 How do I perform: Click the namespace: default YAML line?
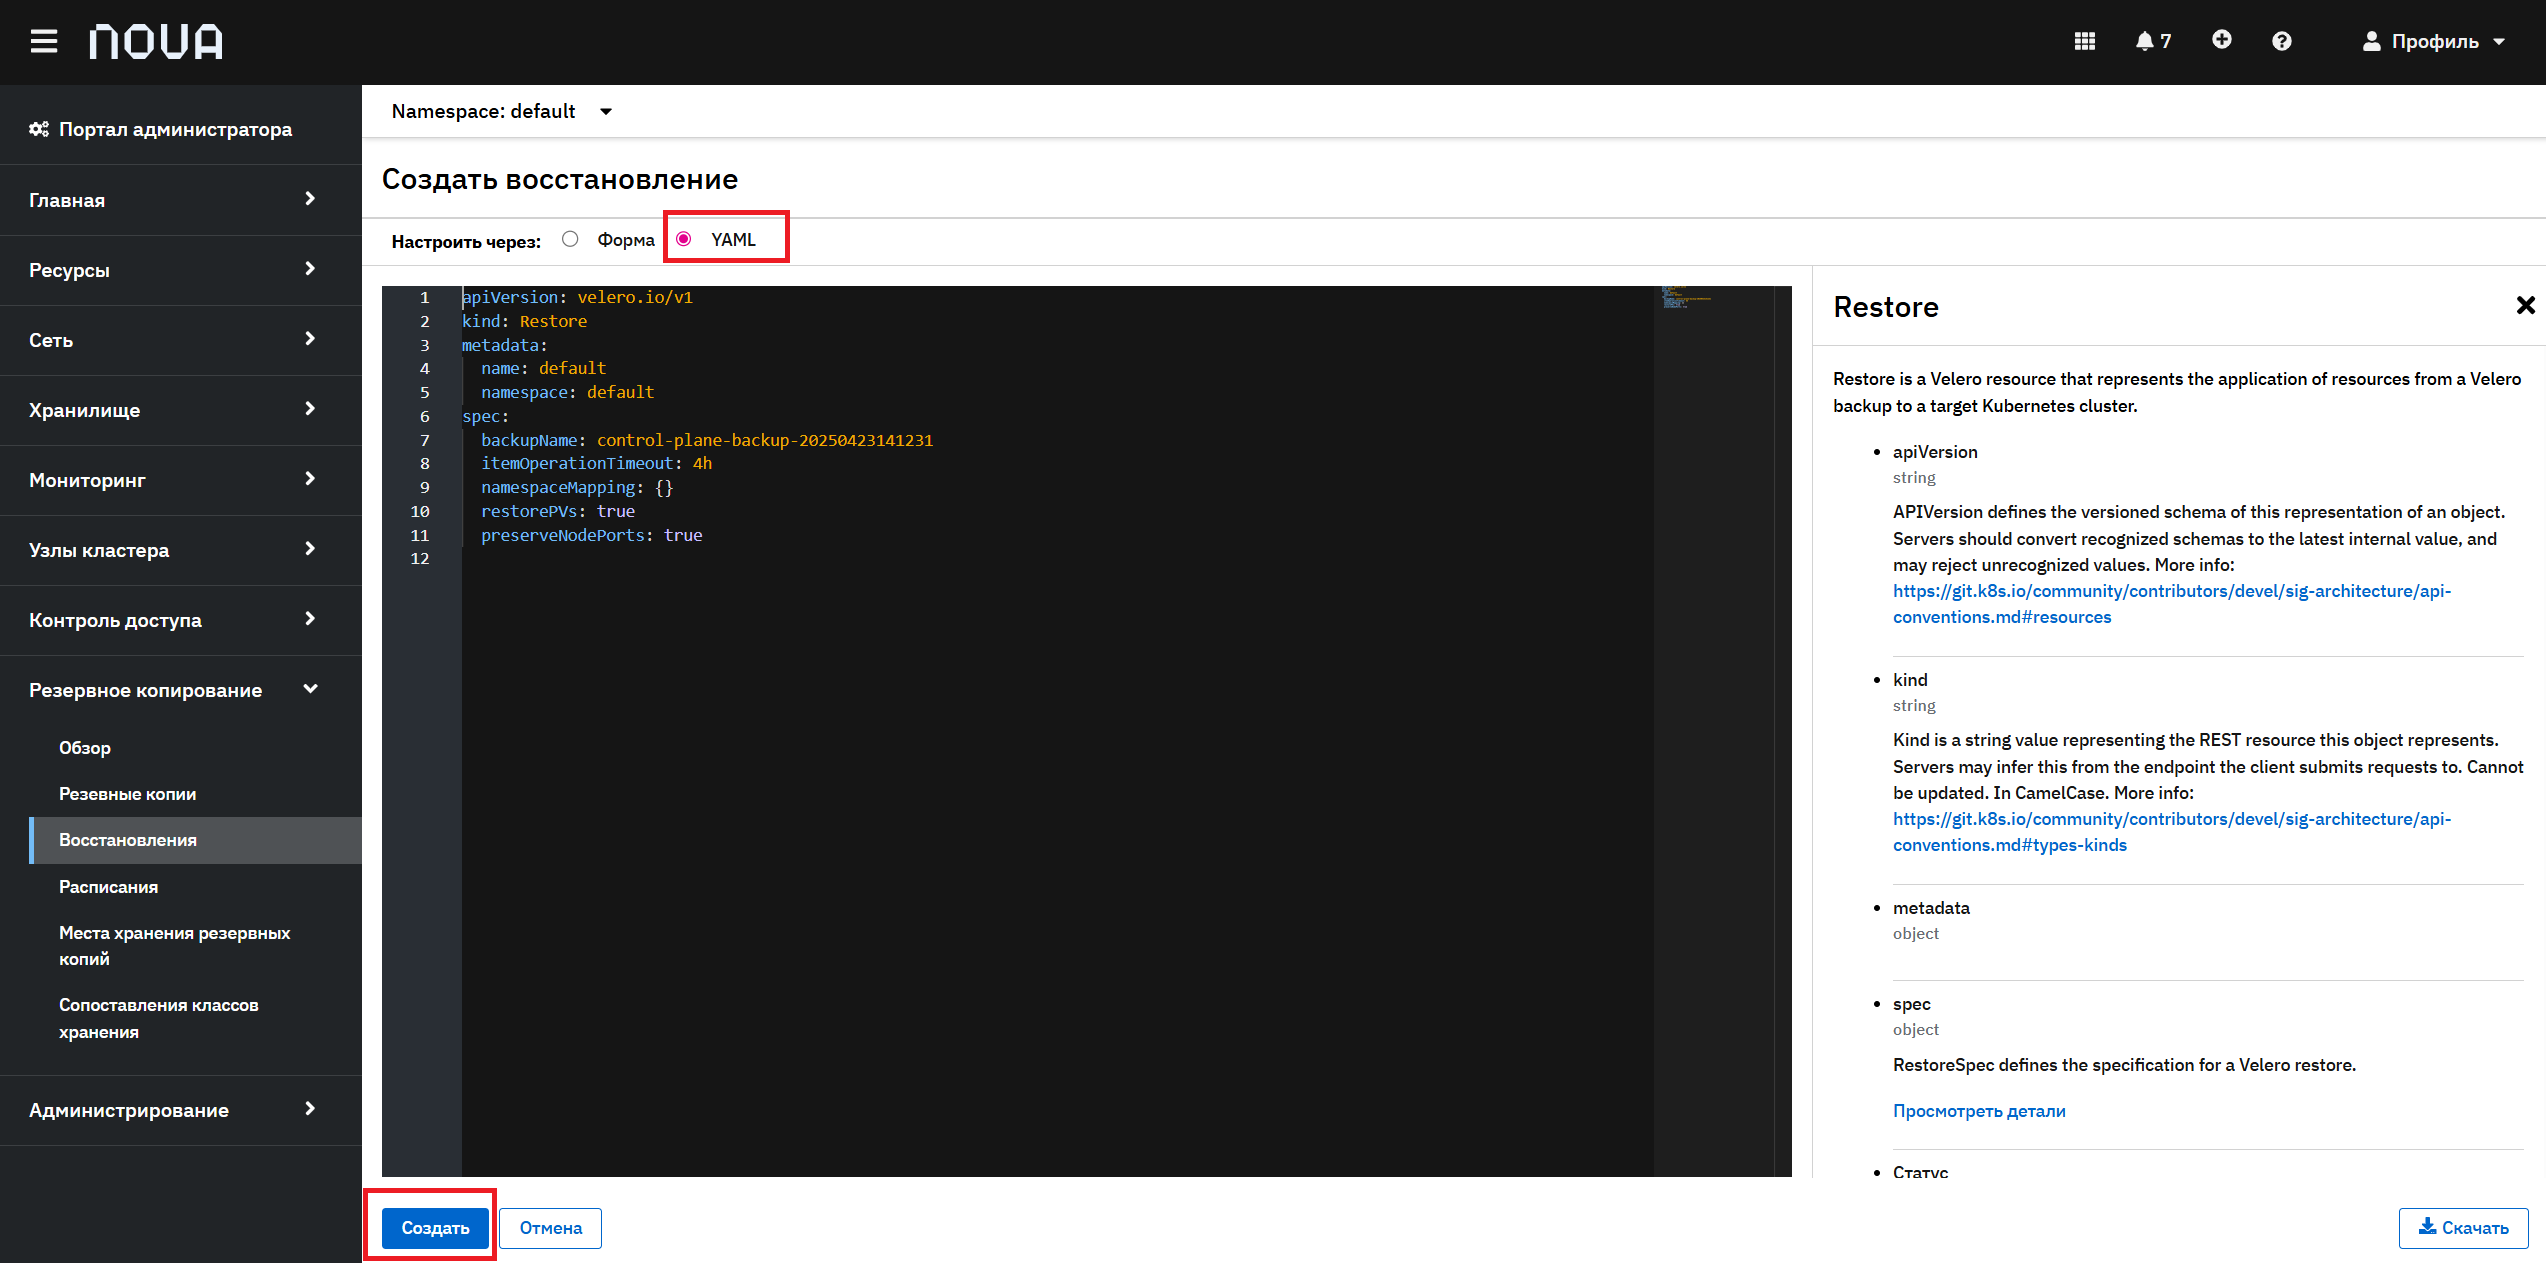[x=567, y=392]
